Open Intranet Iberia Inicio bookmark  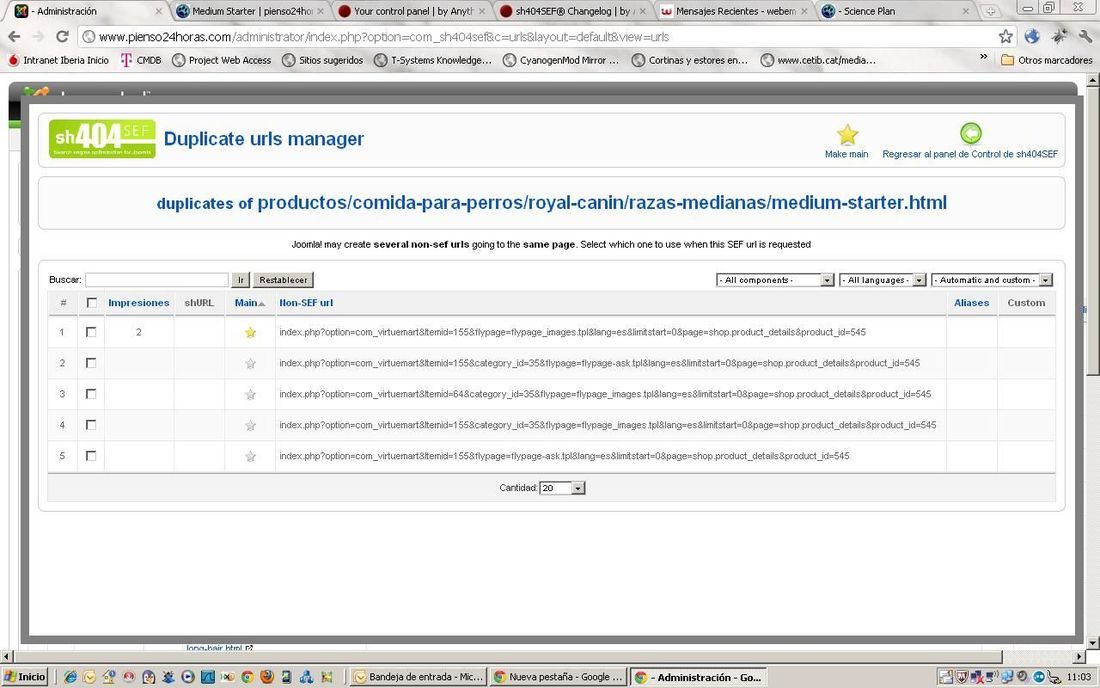point(58,60)
